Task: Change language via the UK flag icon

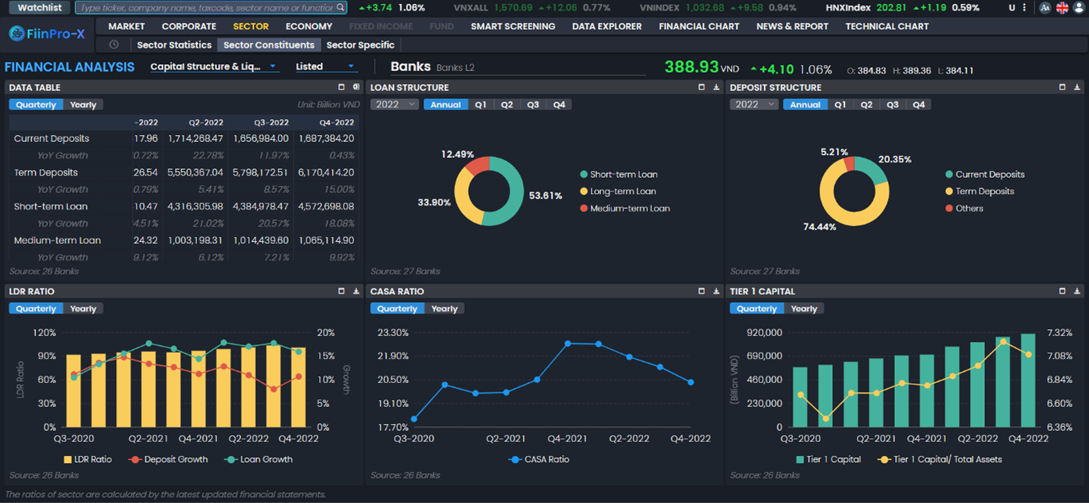Action: click(x=1061, y=8)
